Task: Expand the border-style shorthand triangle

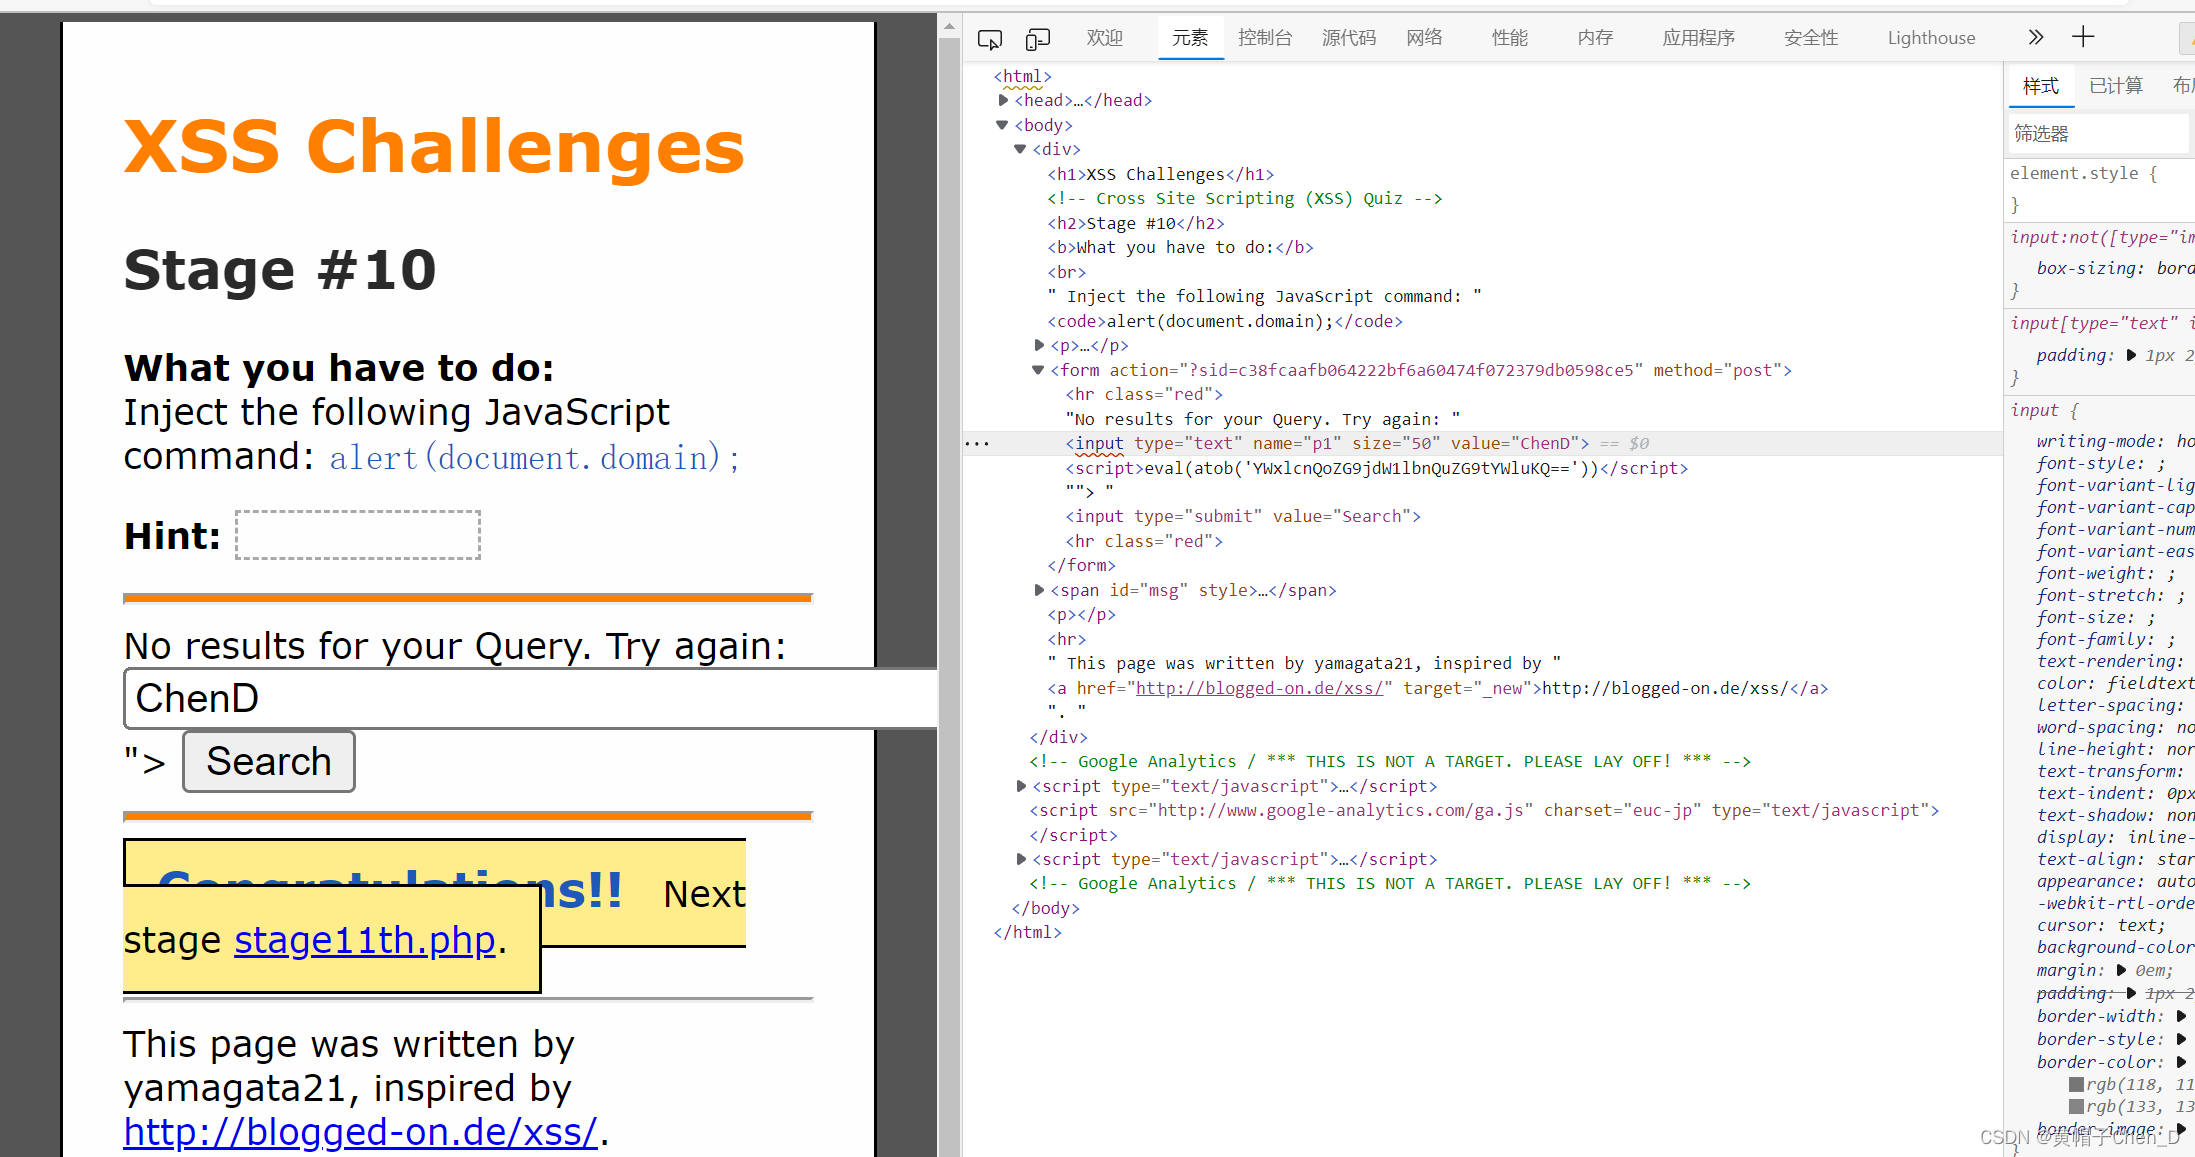Action: [2181, 1039]
